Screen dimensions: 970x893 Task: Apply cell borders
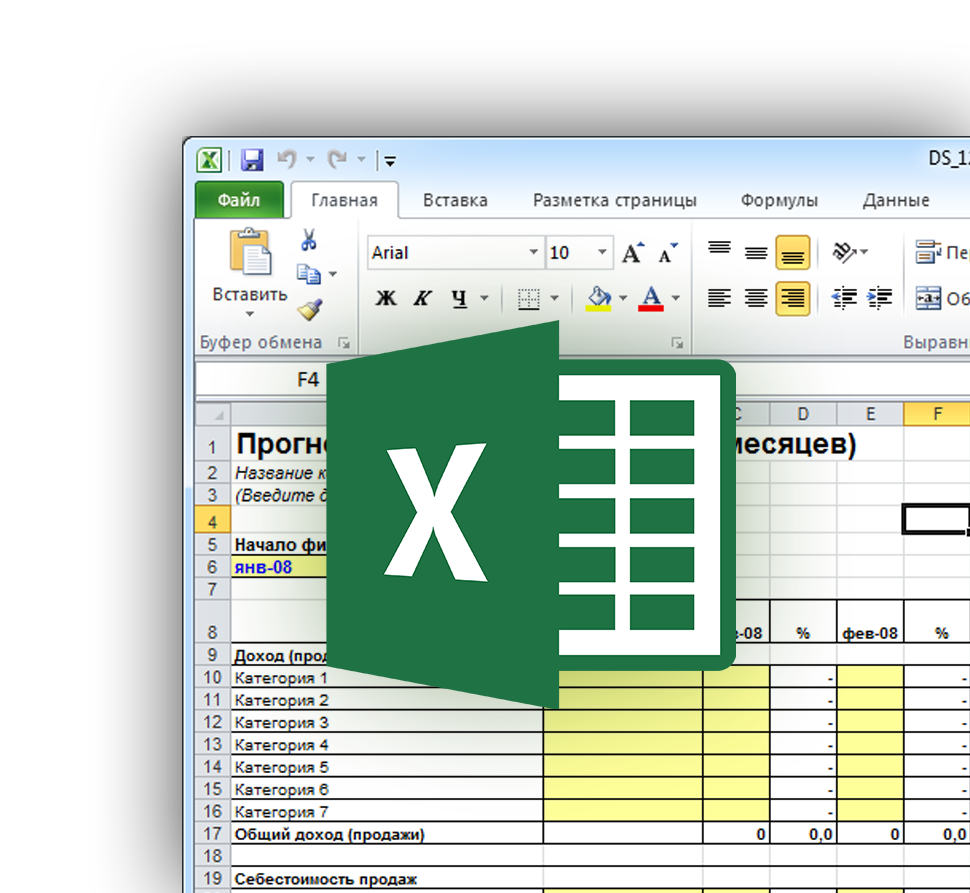[528, 299]
